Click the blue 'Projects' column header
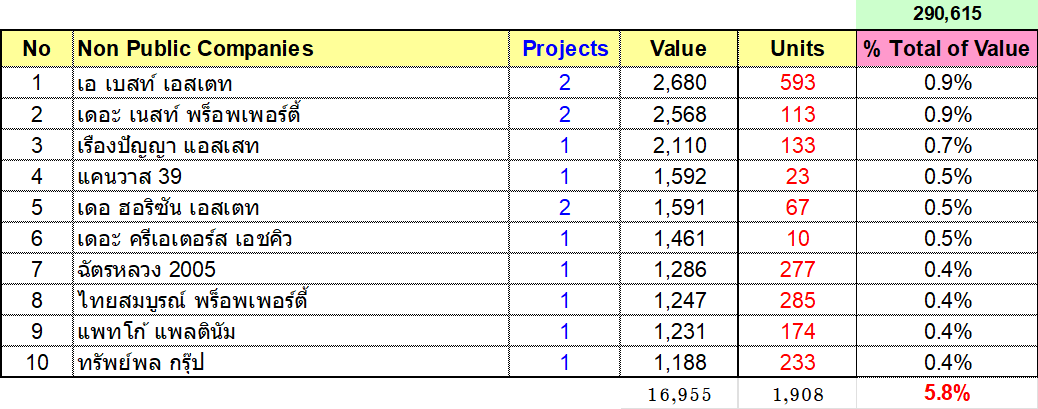This screenshot has height=409, width=1038. [565, 49]
